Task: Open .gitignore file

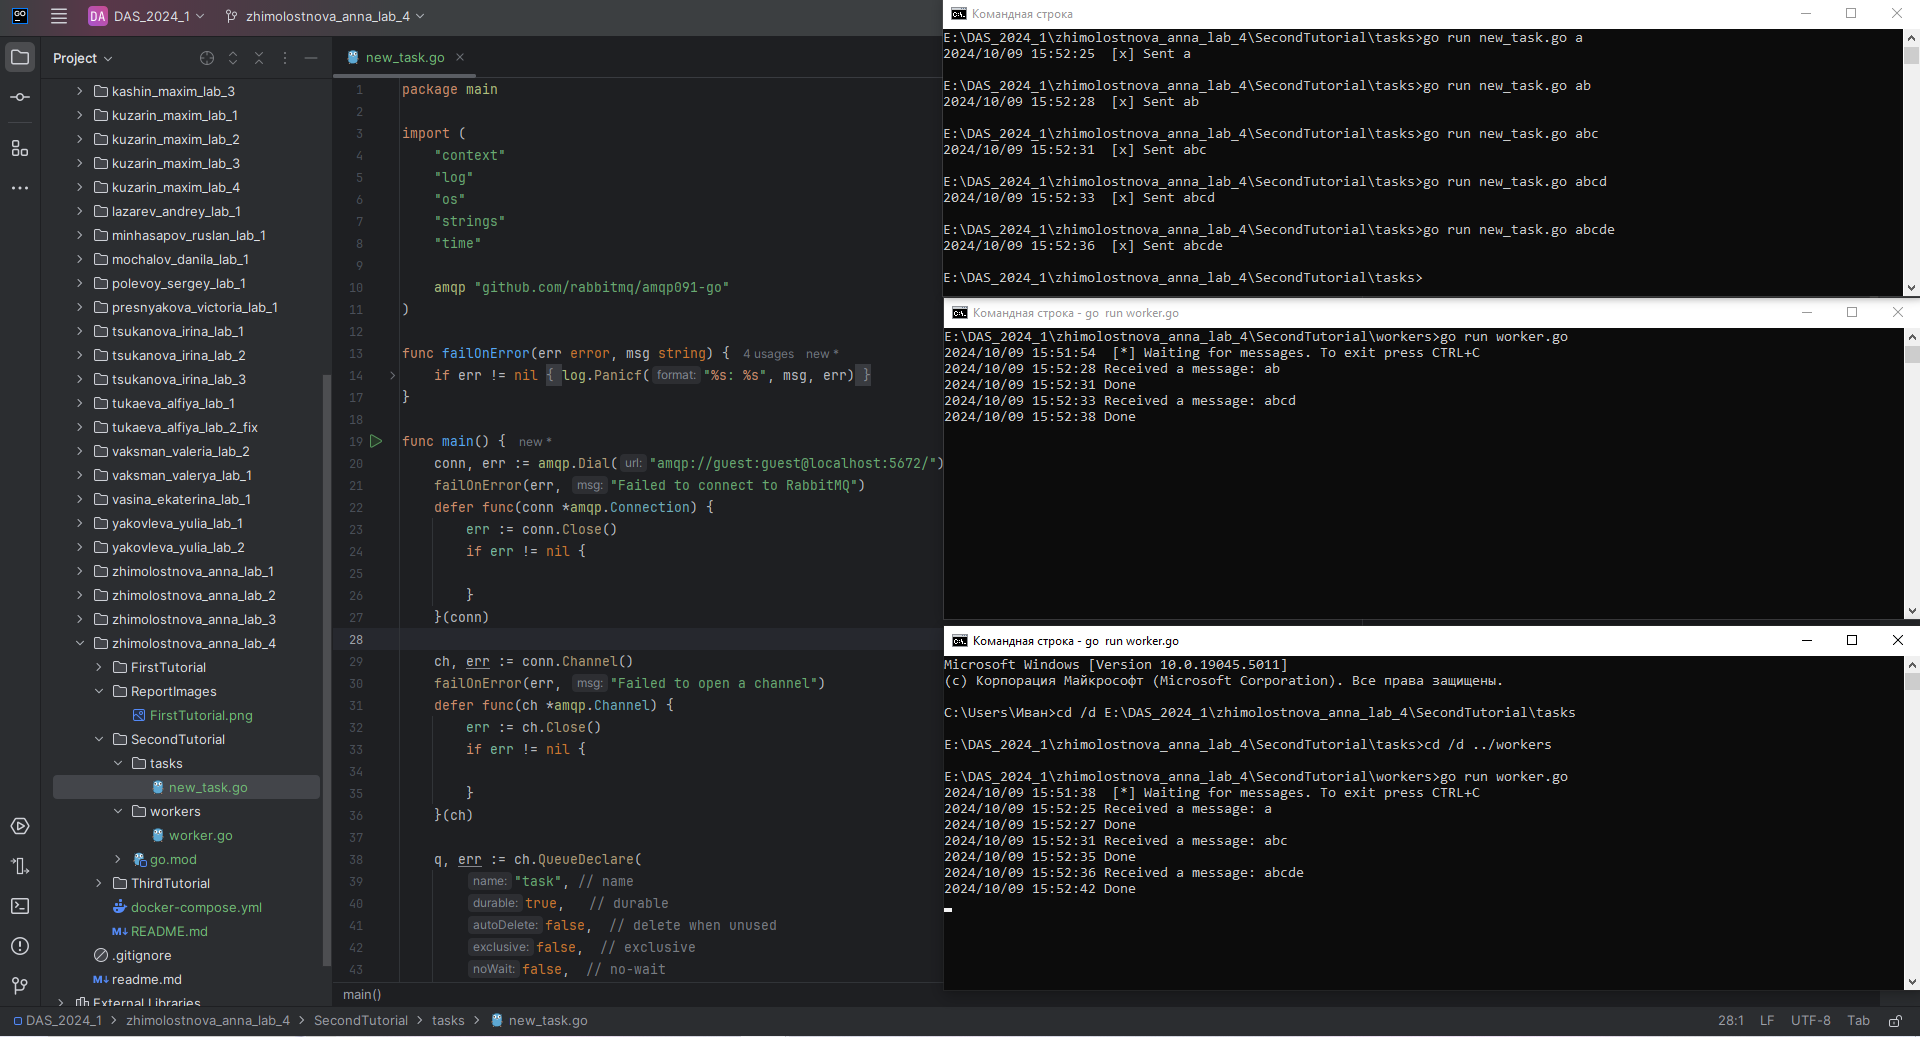Action: click(x=141, y=955)
